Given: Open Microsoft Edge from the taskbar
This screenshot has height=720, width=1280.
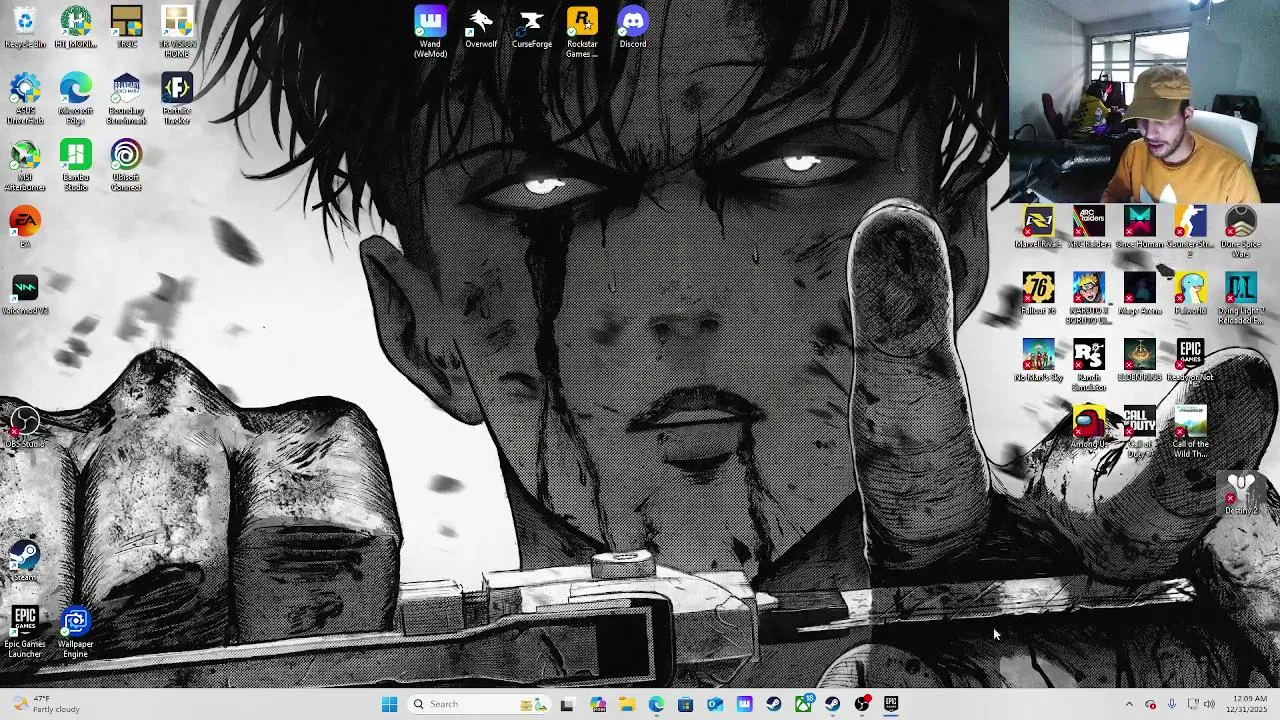Looking at the screenshot, I should (x=656, y=704).
